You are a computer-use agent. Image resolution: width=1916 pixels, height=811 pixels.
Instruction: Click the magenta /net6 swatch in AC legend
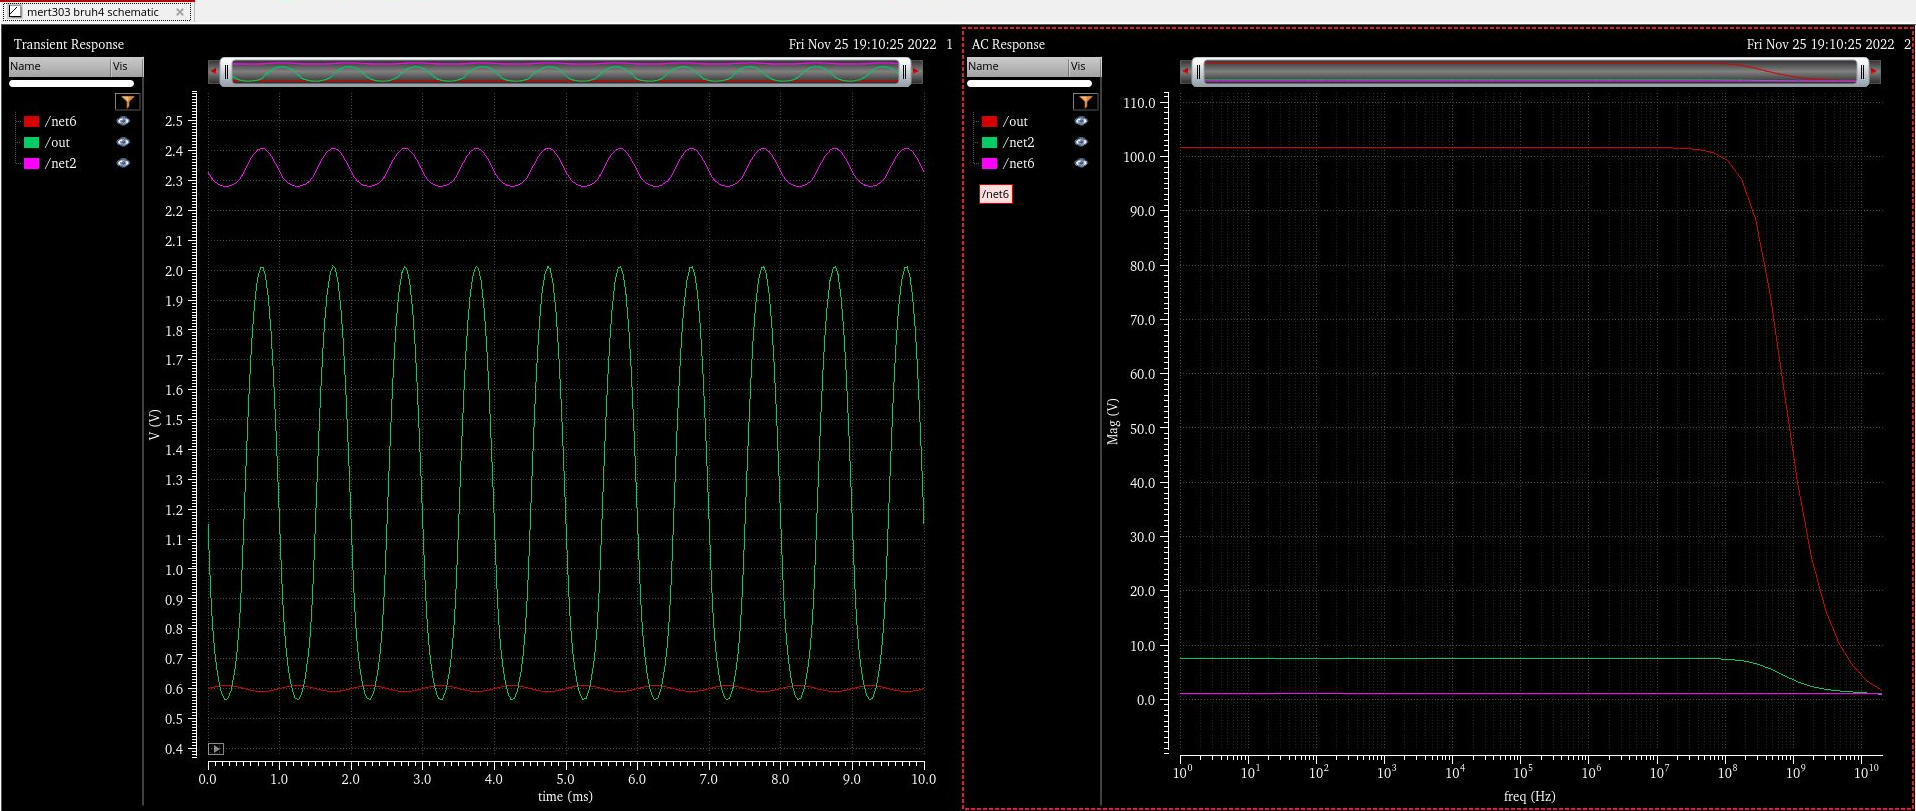coord(989,163)
